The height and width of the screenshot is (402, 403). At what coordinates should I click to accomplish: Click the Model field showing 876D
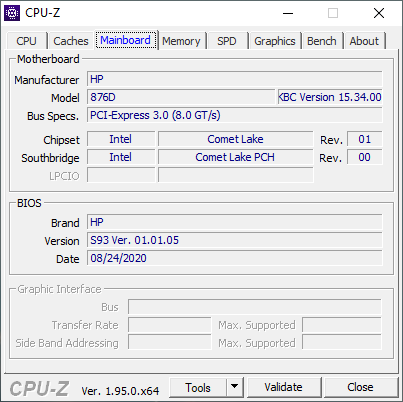pyautogui.click(x=181, y=97)
